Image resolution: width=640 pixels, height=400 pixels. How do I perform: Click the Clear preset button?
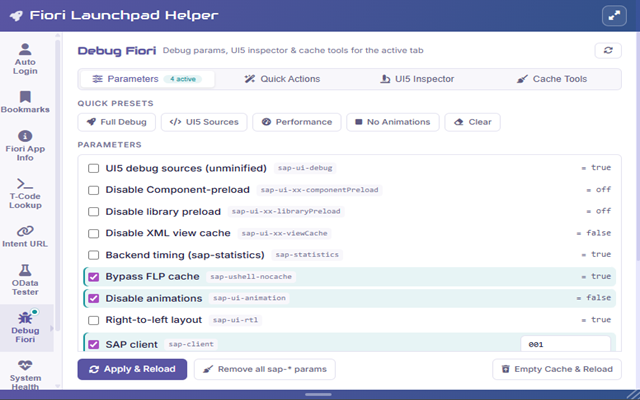[472, 122]
